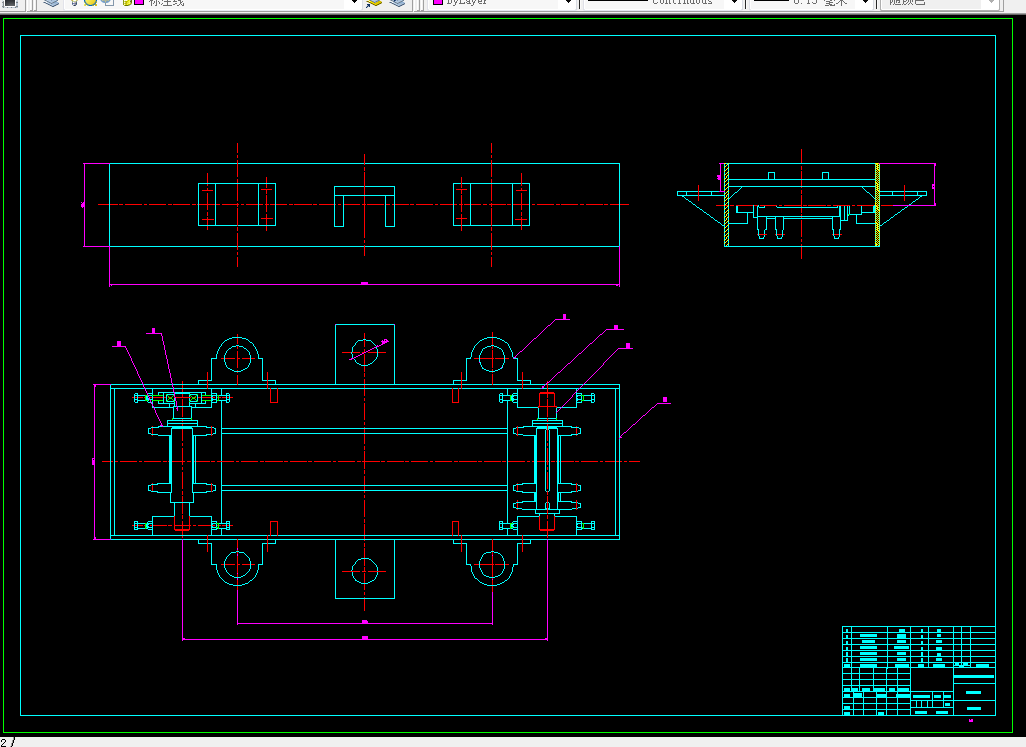Select the title block table in the drawing

[x=919, y=670]
